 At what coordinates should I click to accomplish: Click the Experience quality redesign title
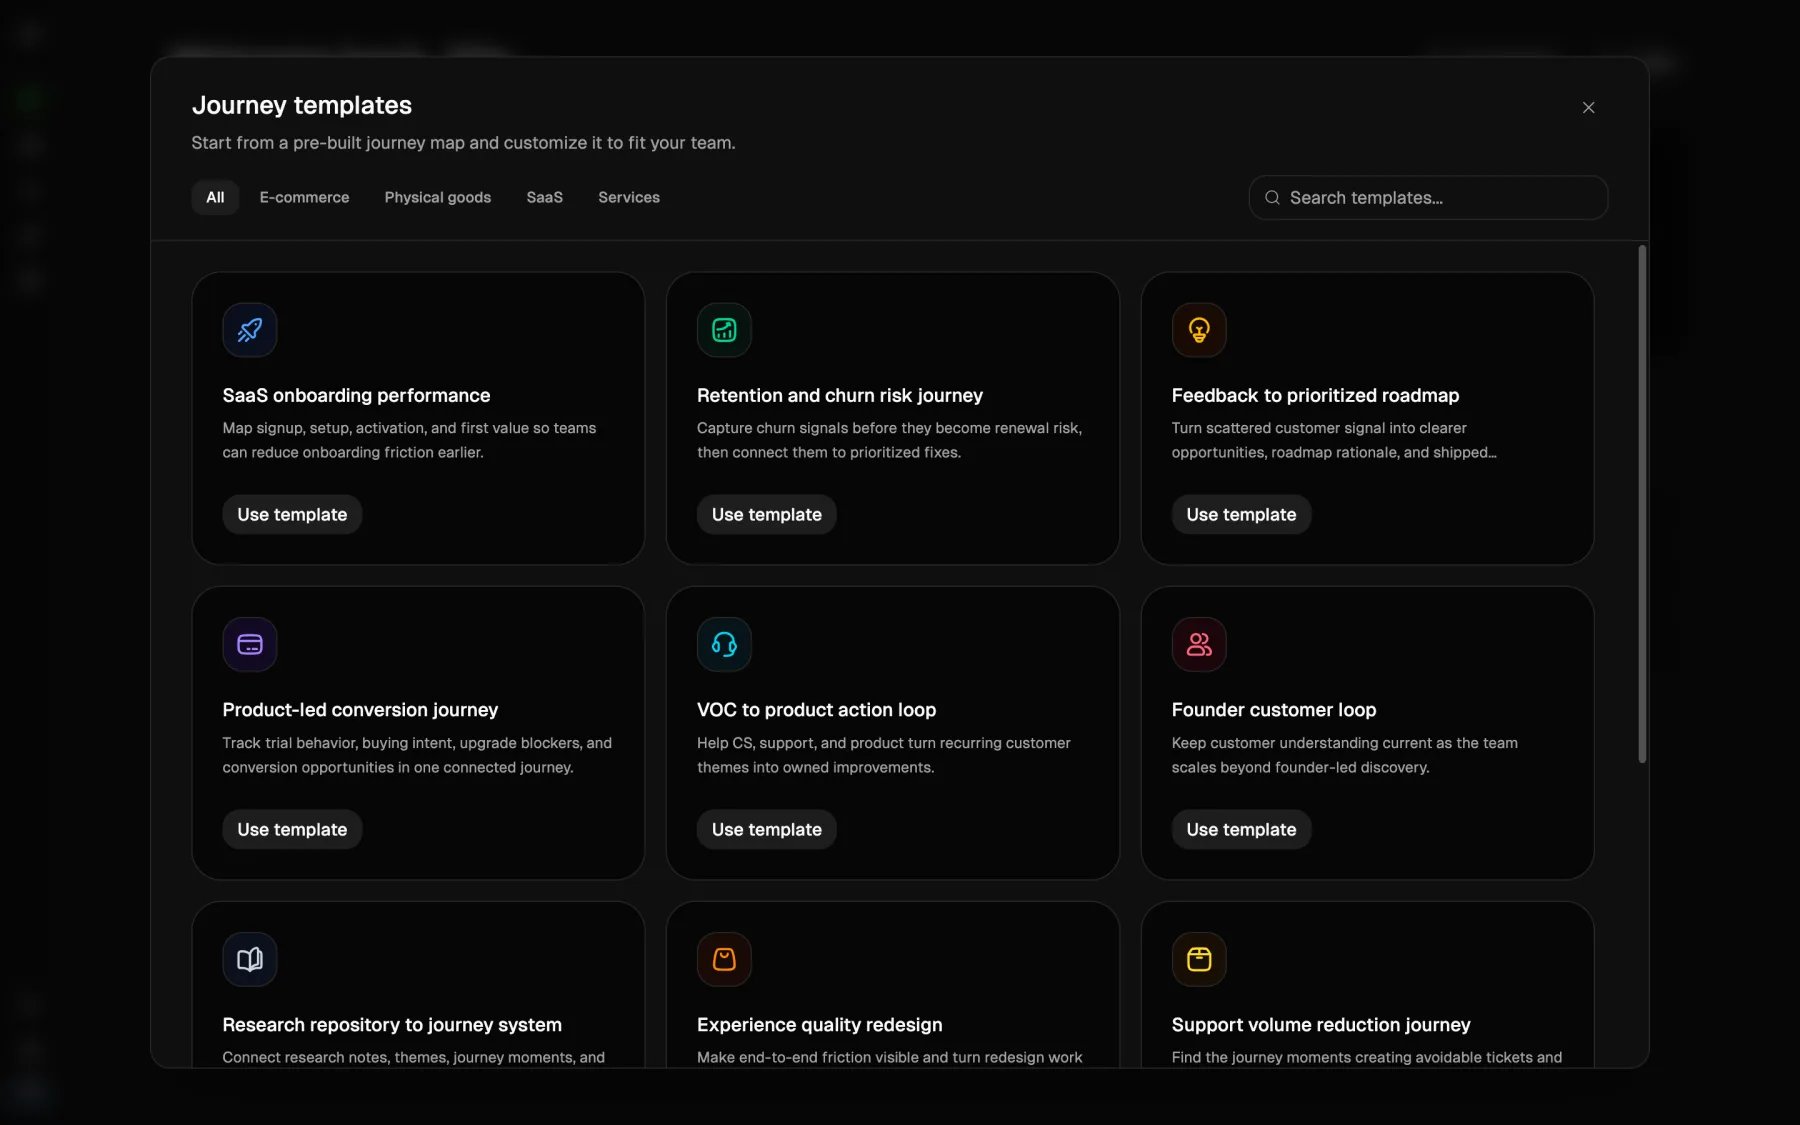[820, 1024]
